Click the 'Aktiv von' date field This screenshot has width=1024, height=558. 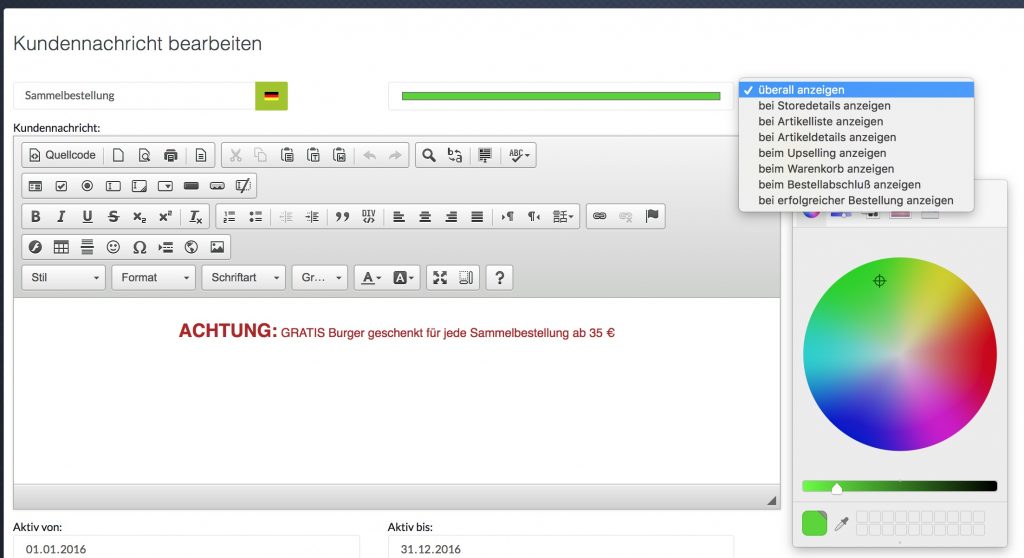[x=186, y=548]
